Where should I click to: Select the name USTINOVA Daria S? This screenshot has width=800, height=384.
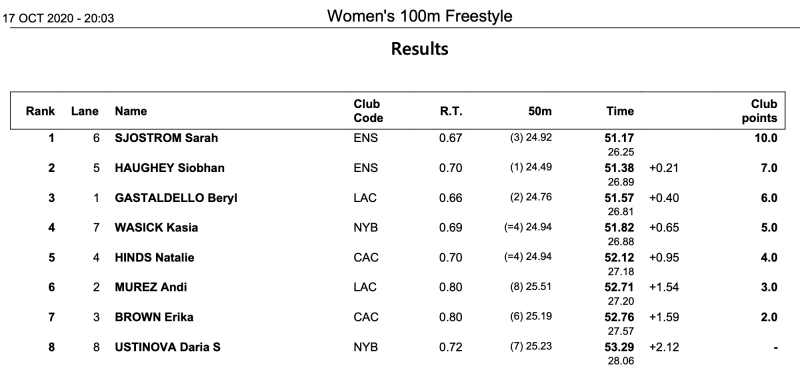tap(167, 347)
